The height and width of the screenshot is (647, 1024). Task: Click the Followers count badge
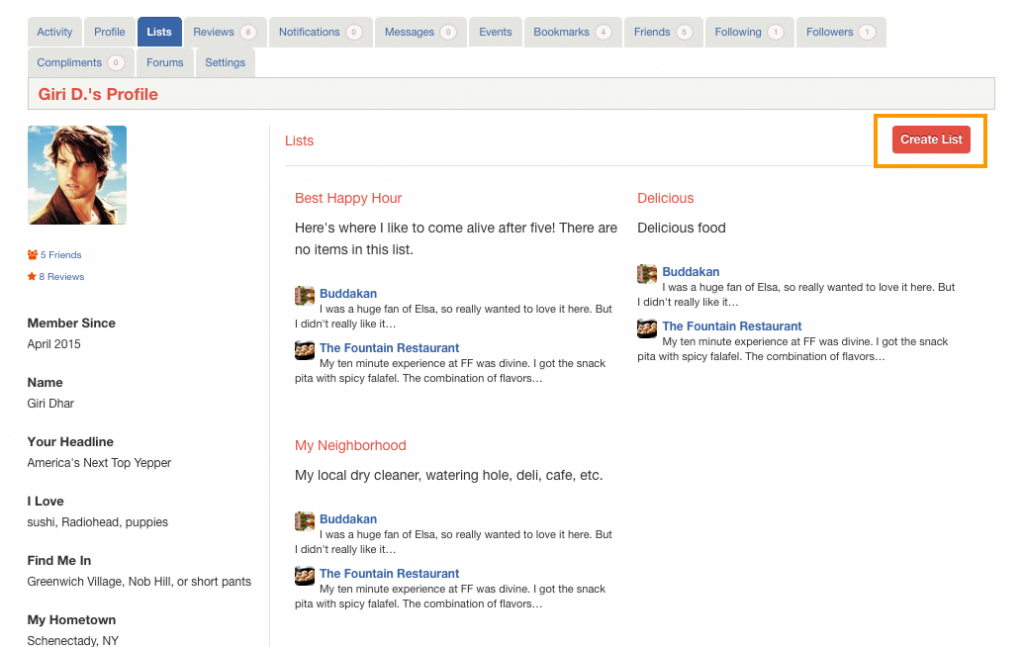(867, 32)
